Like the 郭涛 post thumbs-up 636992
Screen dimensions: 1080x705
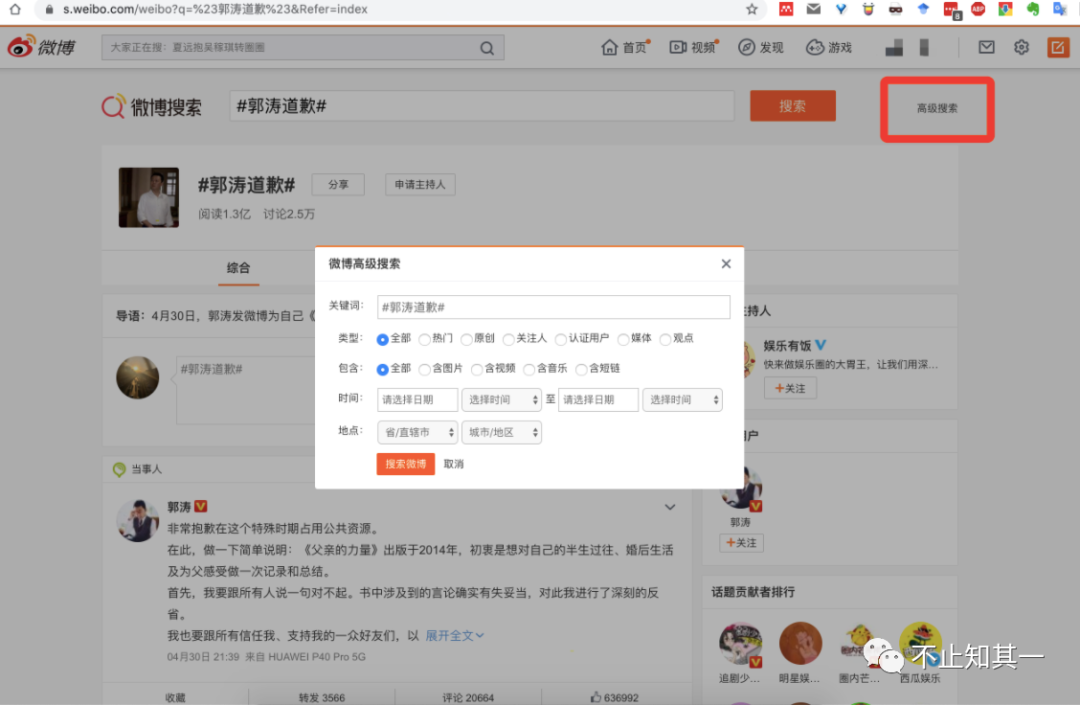pos(614,697)
